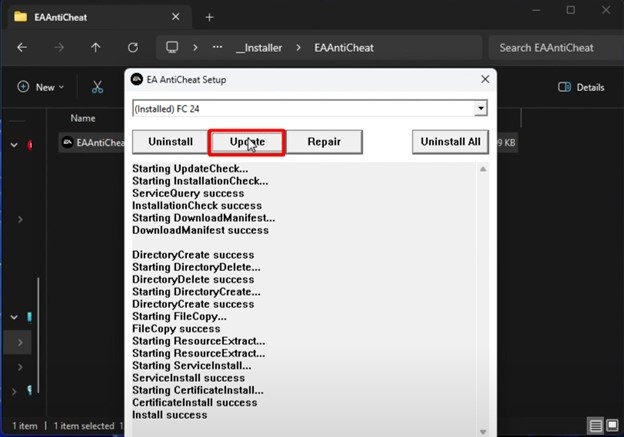This screenshot has width=624, height=437.
Task: Click the Cut scissors icon
Action: tap(97, 87)
